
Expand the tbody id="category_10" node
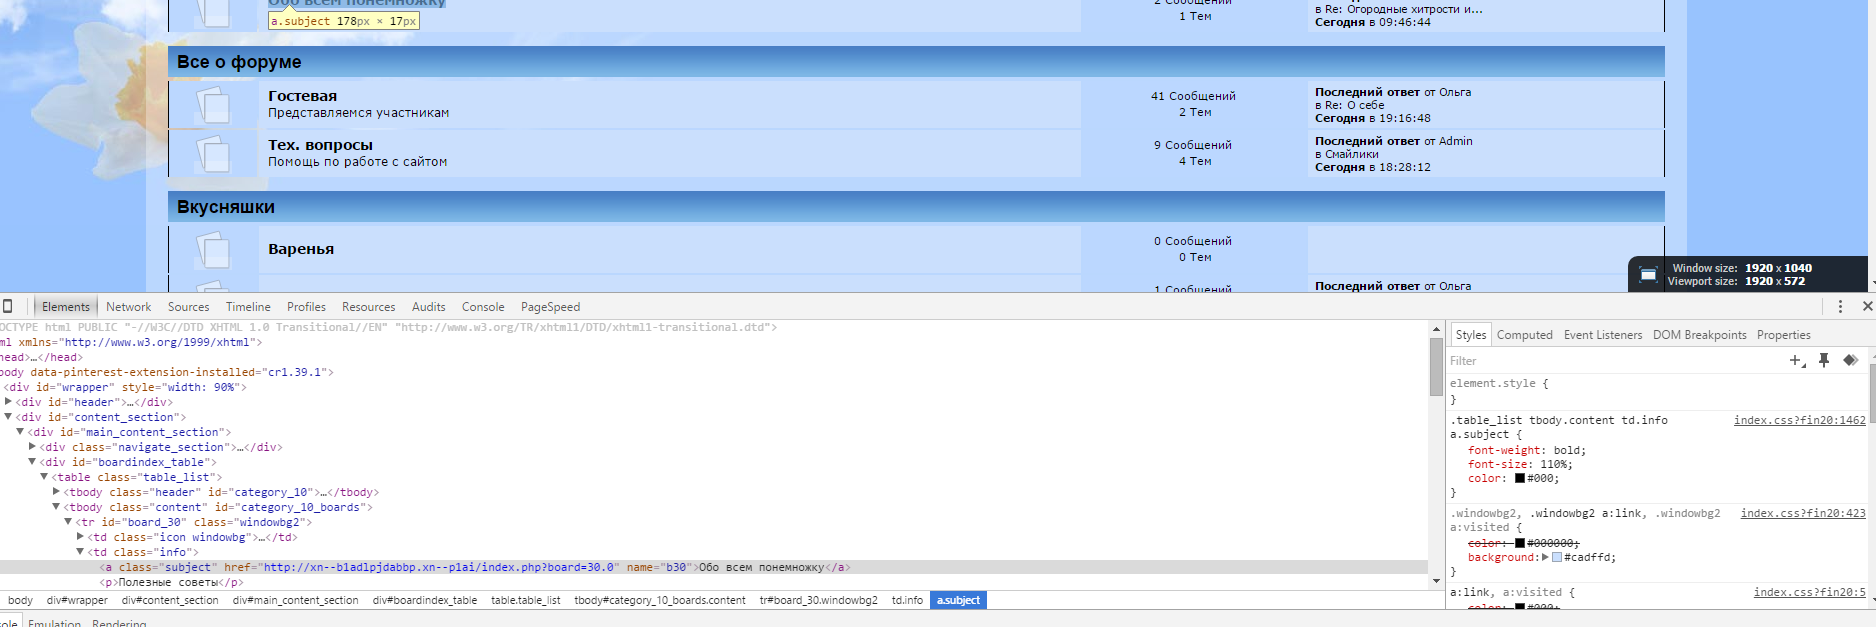(56, 492)
